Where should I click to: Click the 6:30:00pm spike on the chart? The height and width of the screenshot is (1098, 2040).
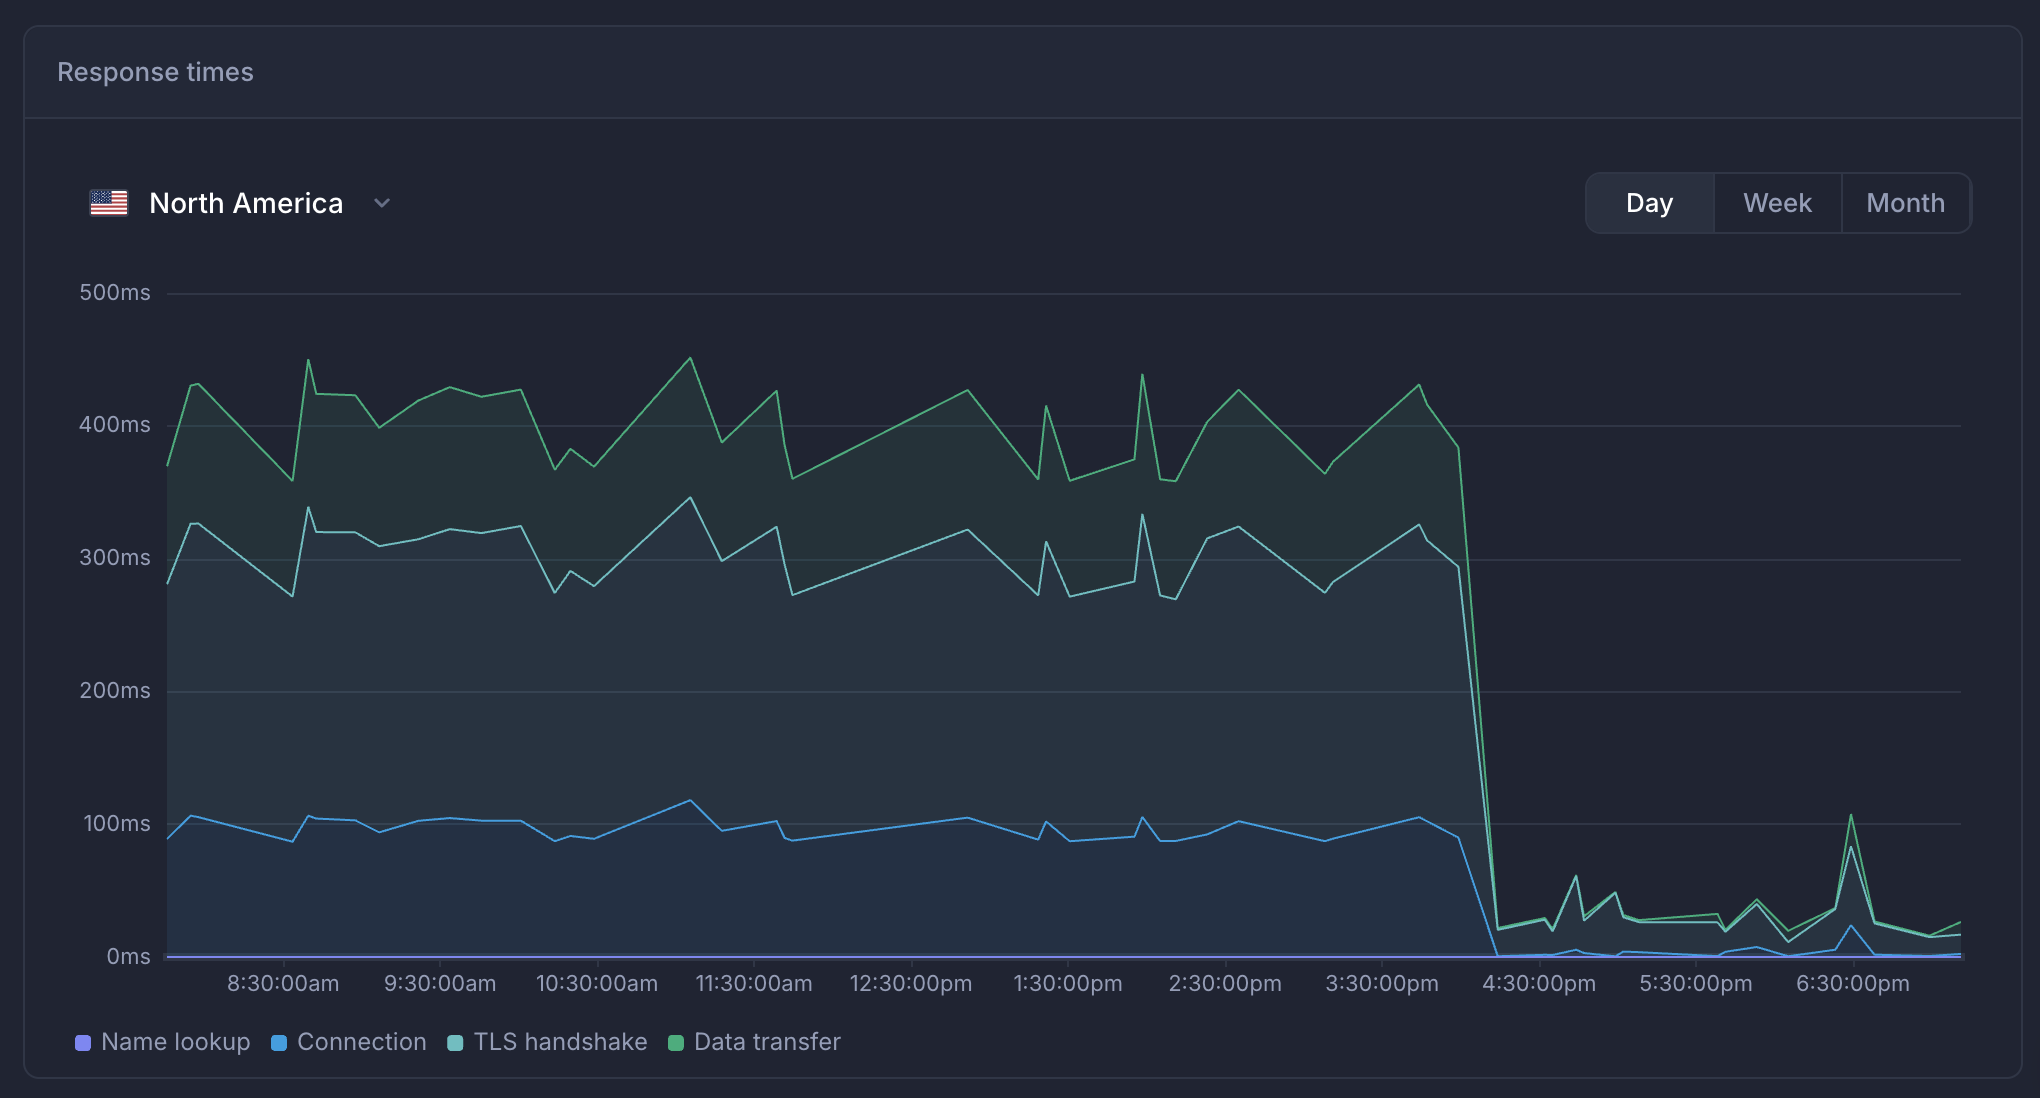(x=1851, y=816)
